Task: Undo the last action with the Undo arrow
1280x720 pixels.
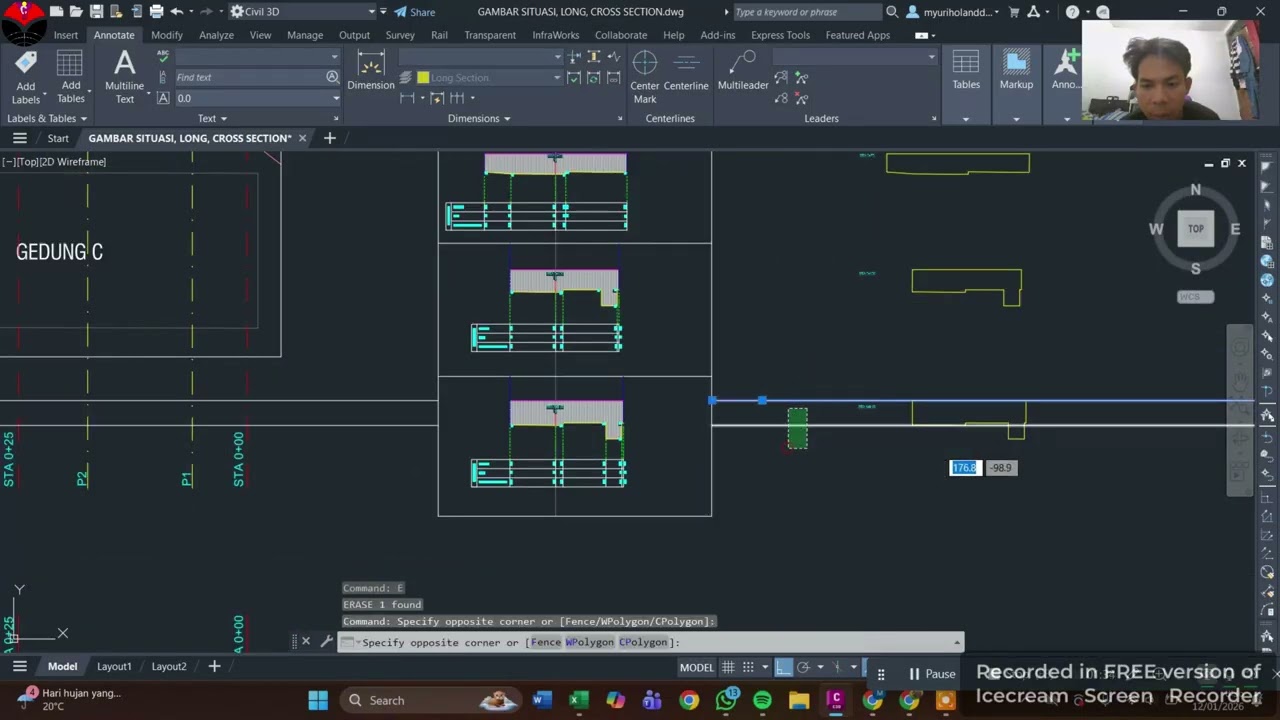Action: click(177, 12)
